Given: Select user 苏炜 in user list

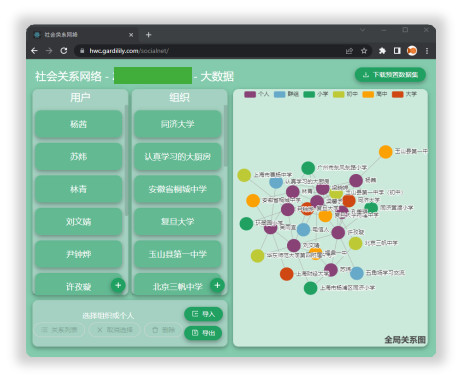Looking at the screenshot, I should pyautogui.click(x=78, y=157).
